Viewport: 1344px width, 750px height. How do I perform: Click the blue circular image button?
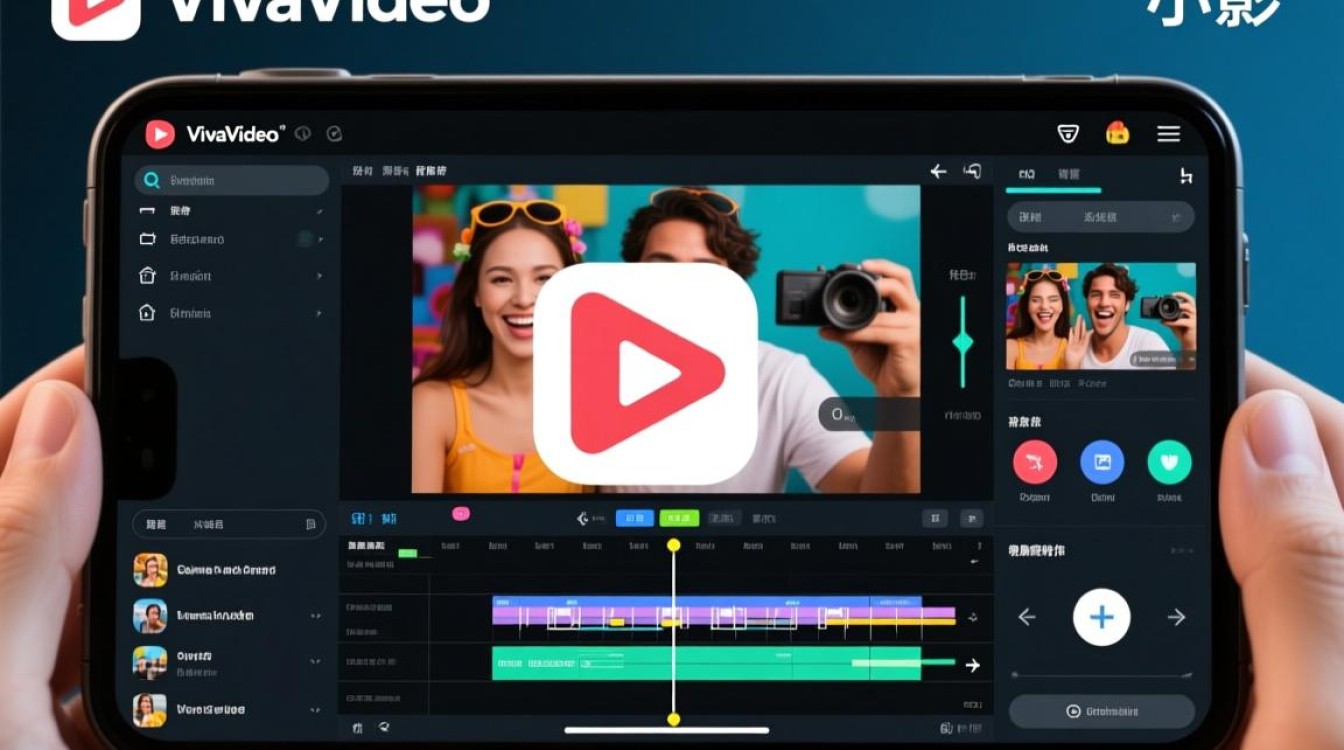coord(1102,462)
